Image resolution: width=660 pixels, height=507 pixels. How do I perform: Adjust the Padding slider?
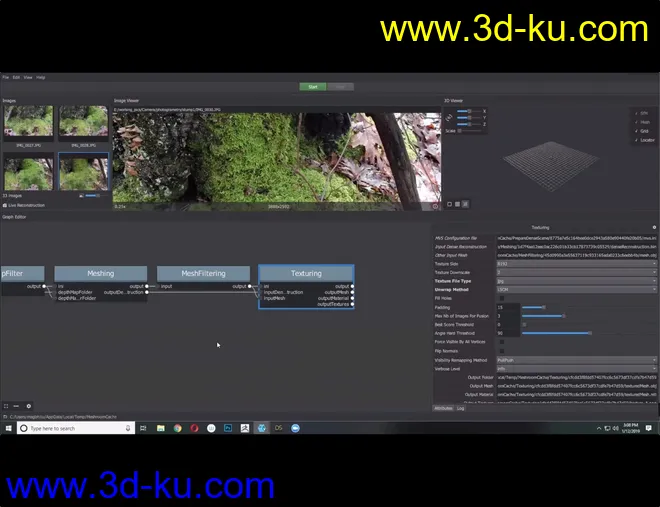(589, 307)
